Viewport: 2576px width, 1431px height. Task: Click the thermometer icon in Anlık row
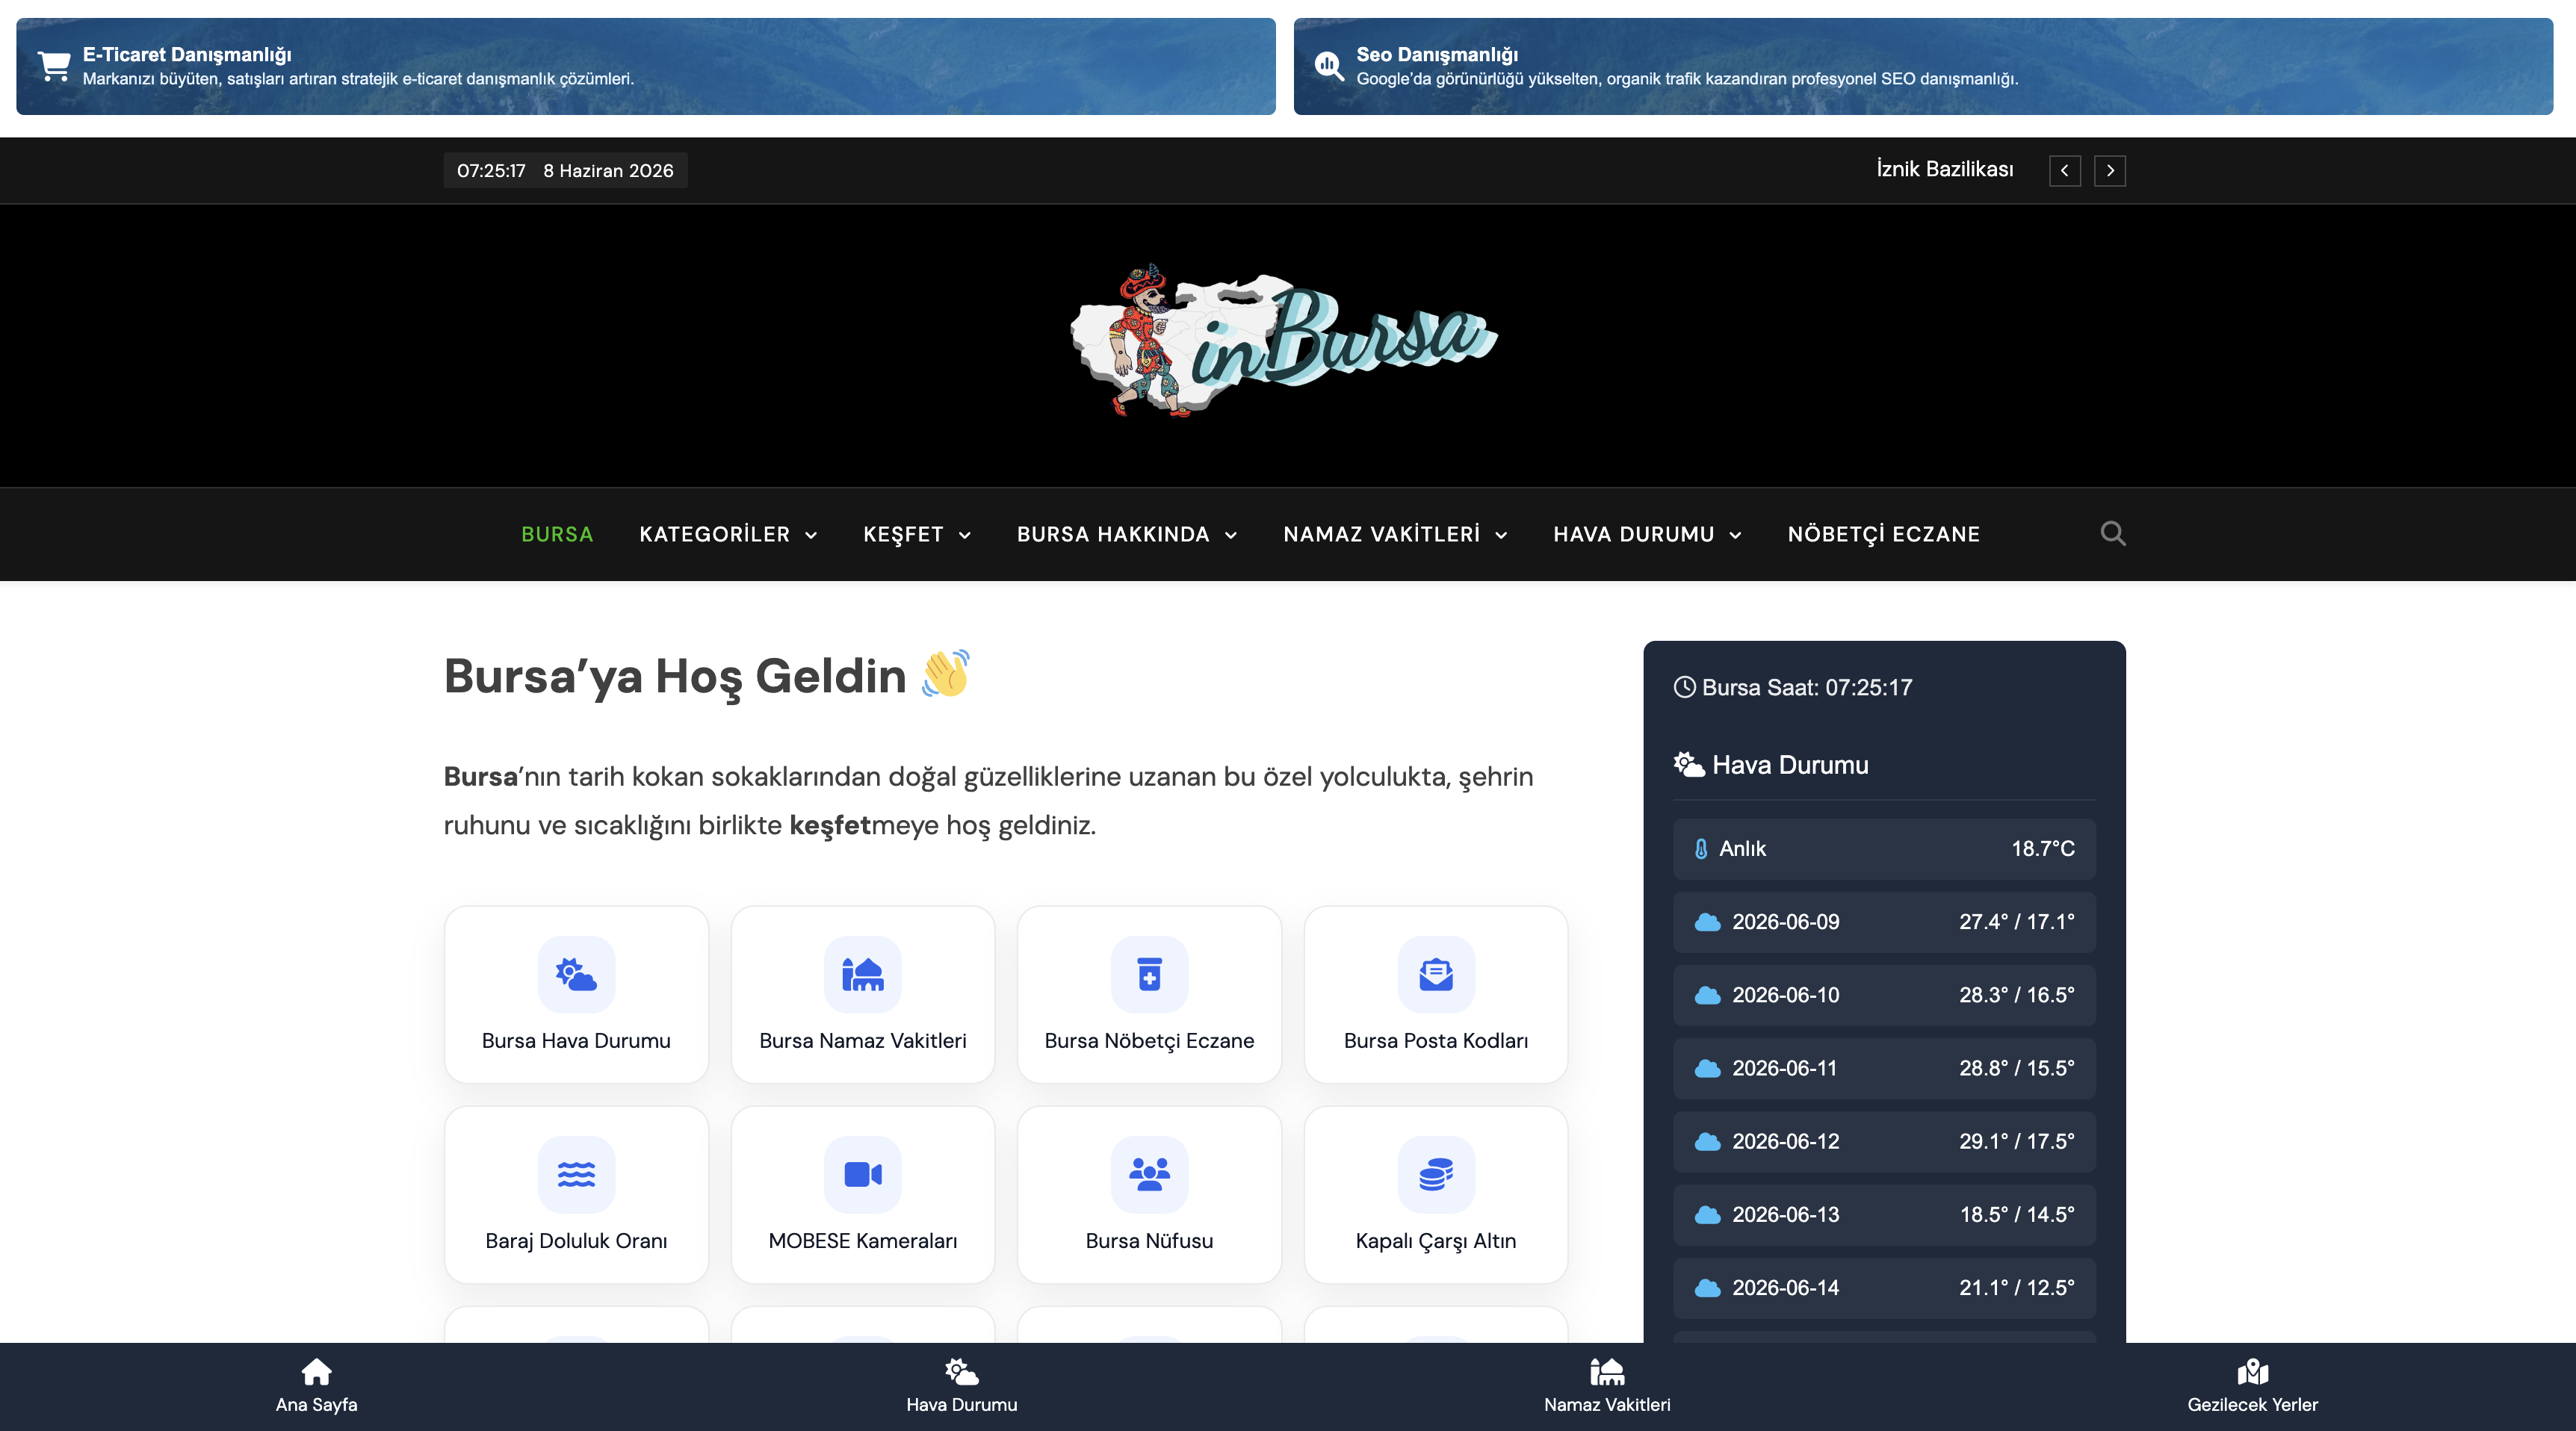pyautogui.click(x=1701, y=849)
